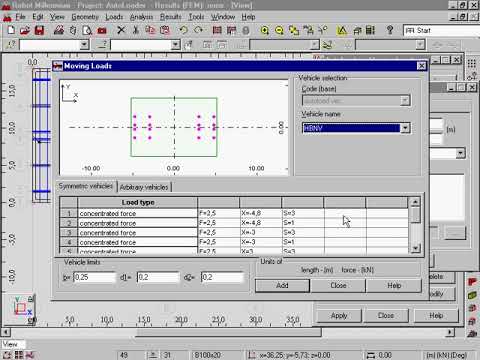Open the Tools menu
The height and width of the screenshot is (360, 480).
[x=196, y=17]
